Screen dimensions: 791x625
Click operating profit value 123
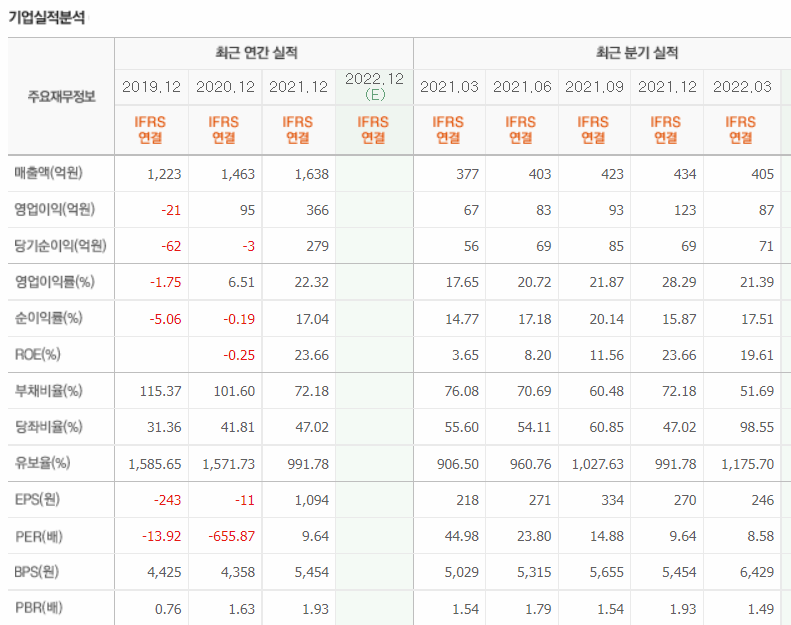(x=685, y=210)
